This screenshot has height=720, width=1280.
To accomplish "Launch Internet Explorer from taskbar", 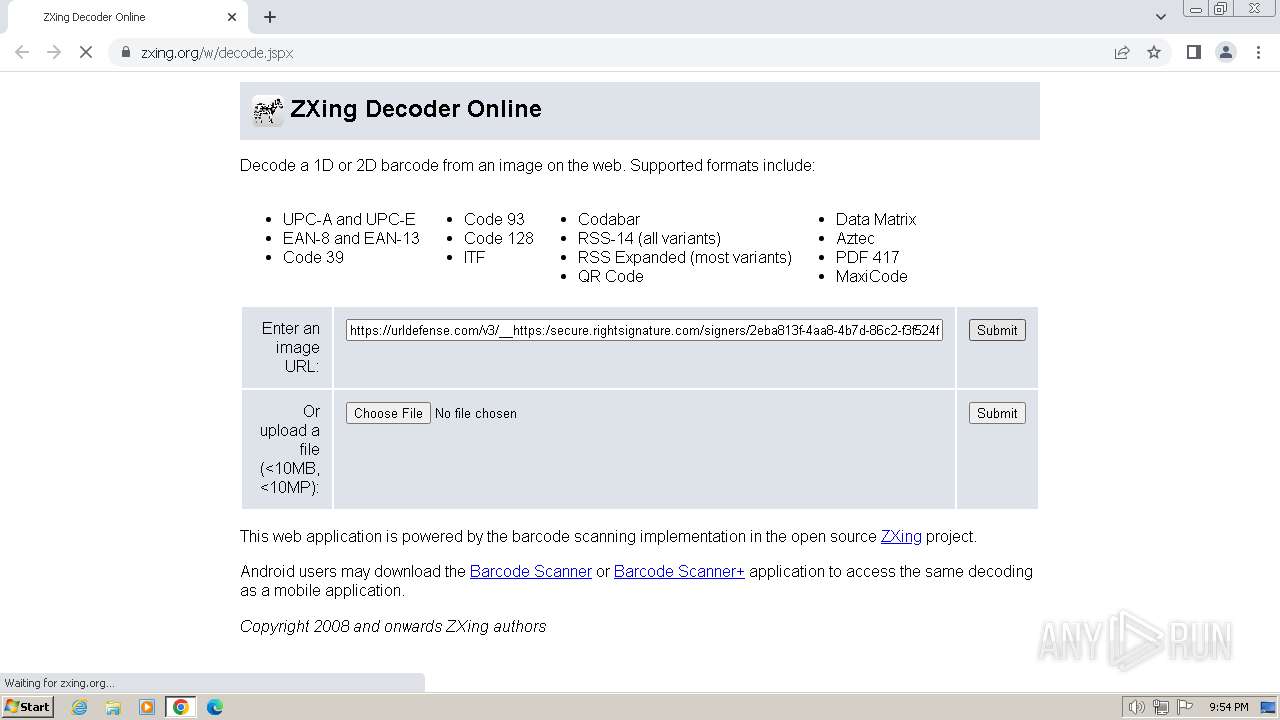I will tap(80, 707).
